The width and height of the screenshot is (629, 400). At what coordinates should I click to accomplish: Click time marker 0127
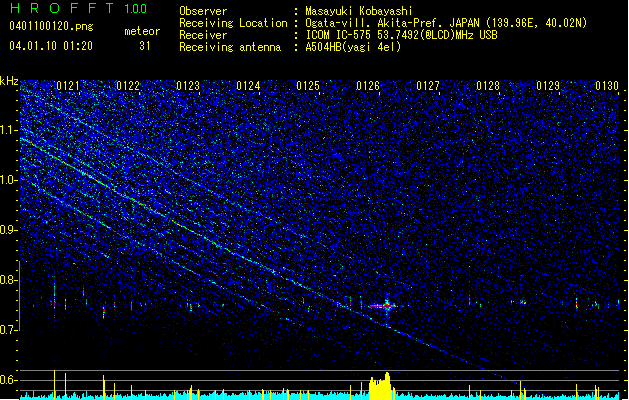[428, 86]
